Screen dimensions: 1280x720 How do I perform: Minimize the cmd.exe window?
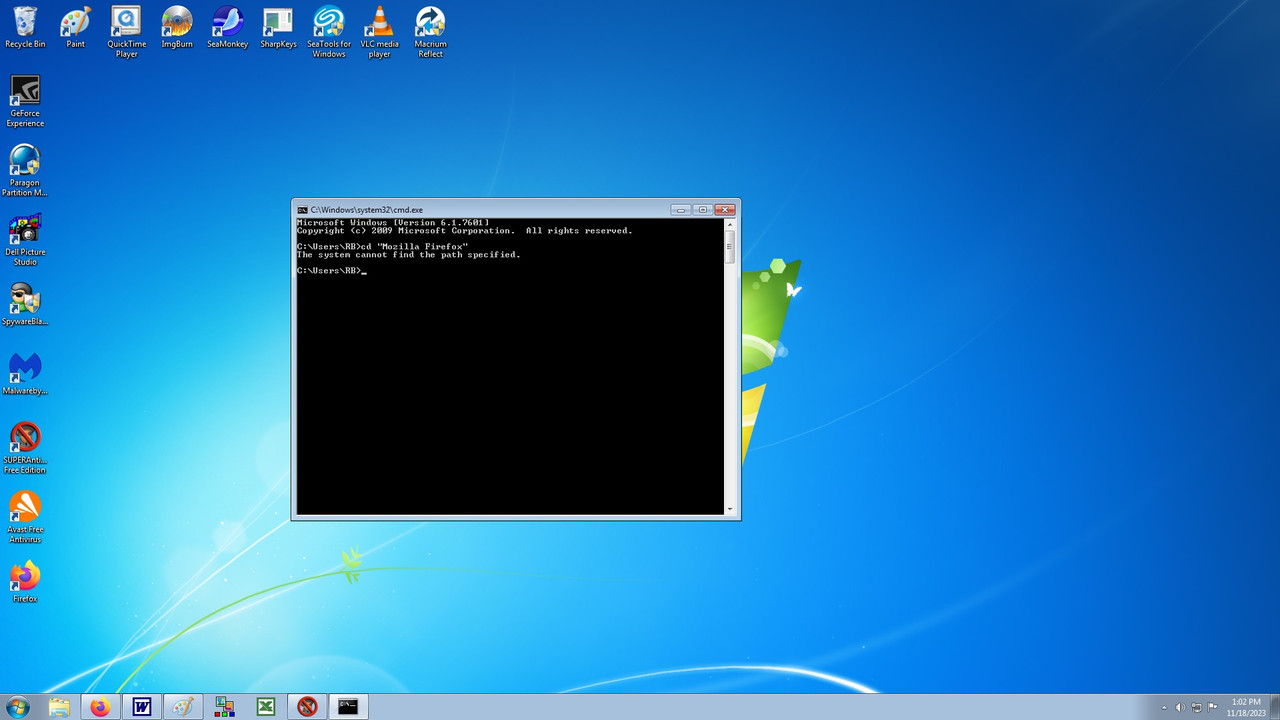pyautogui.click(x=681, y=209)
